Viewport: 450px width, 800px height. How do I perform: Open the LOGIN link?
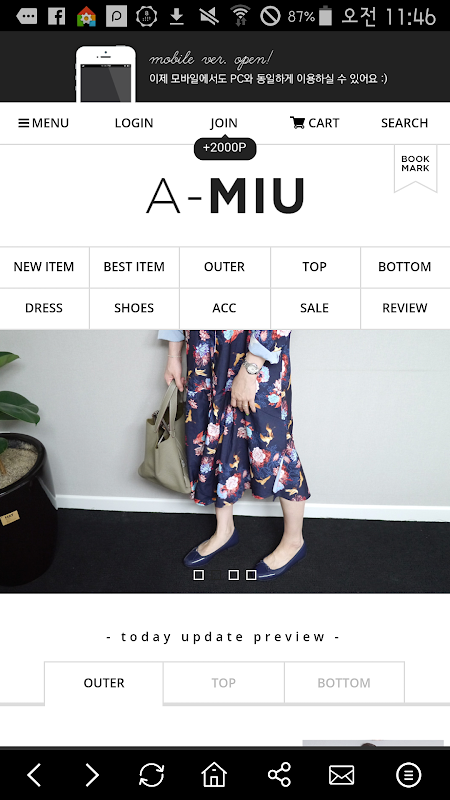coord(134,123)
